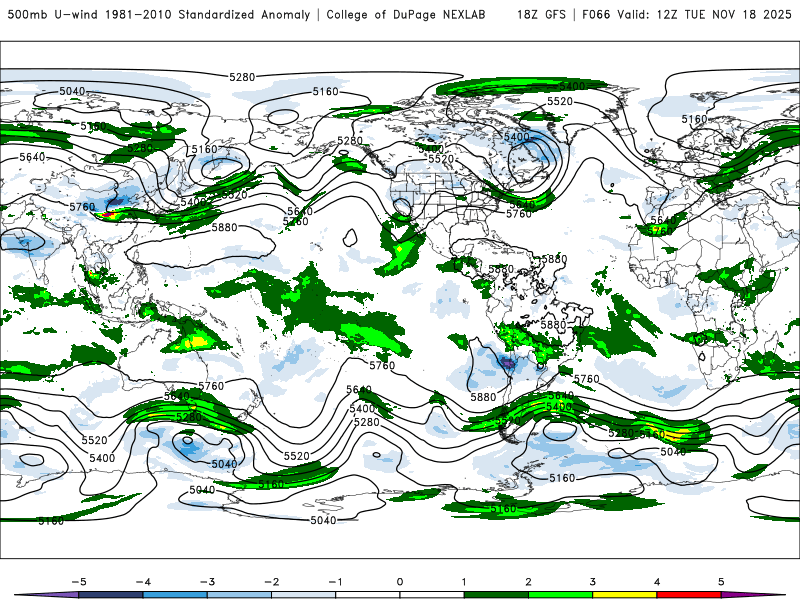Click the '500mb U-wind 1981-2010 Standardized Anomaly' title
This screenshot has height=600, width=800.
pyautogui.click(x=159, y=14)
